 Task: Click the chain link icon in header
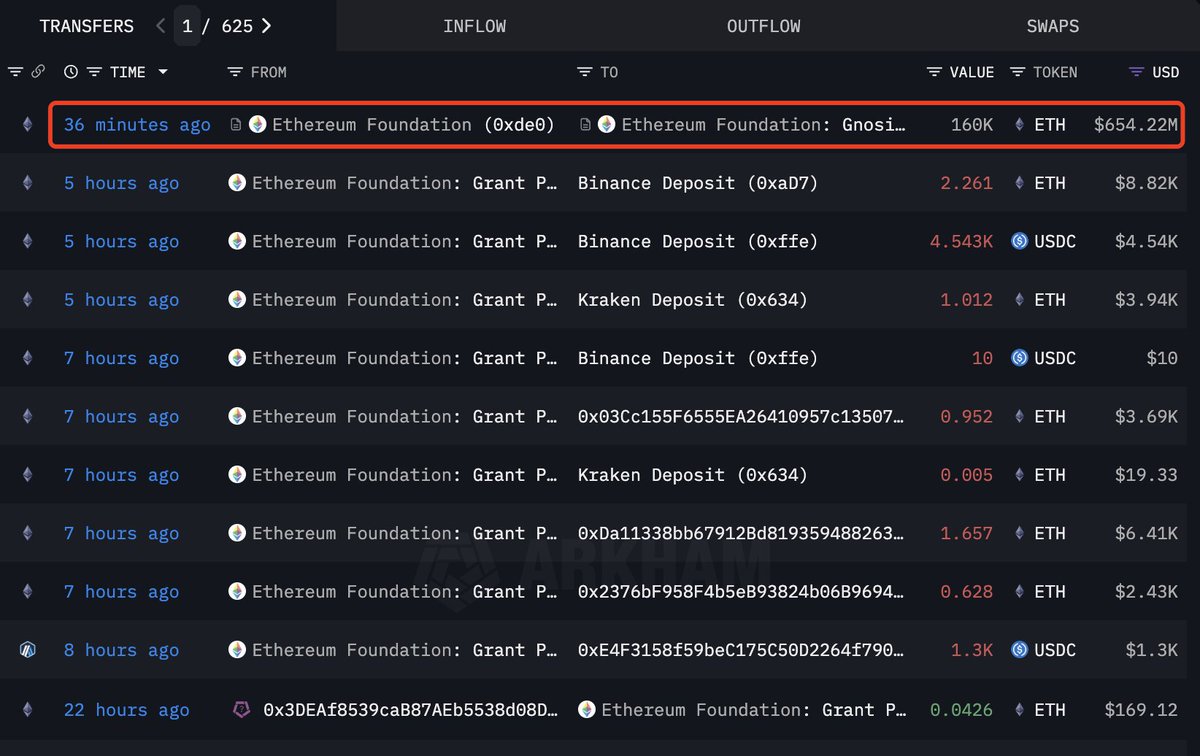tap(38, 72)
